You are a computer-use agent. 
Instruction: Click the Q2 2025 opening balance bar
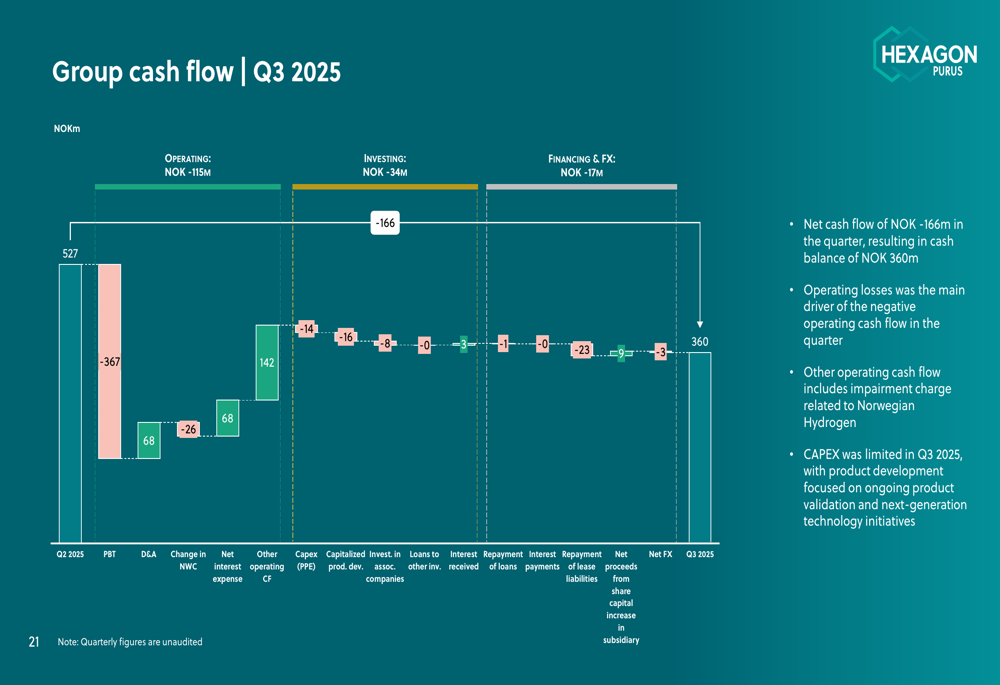pyautogui.click(x=70, y=402)
